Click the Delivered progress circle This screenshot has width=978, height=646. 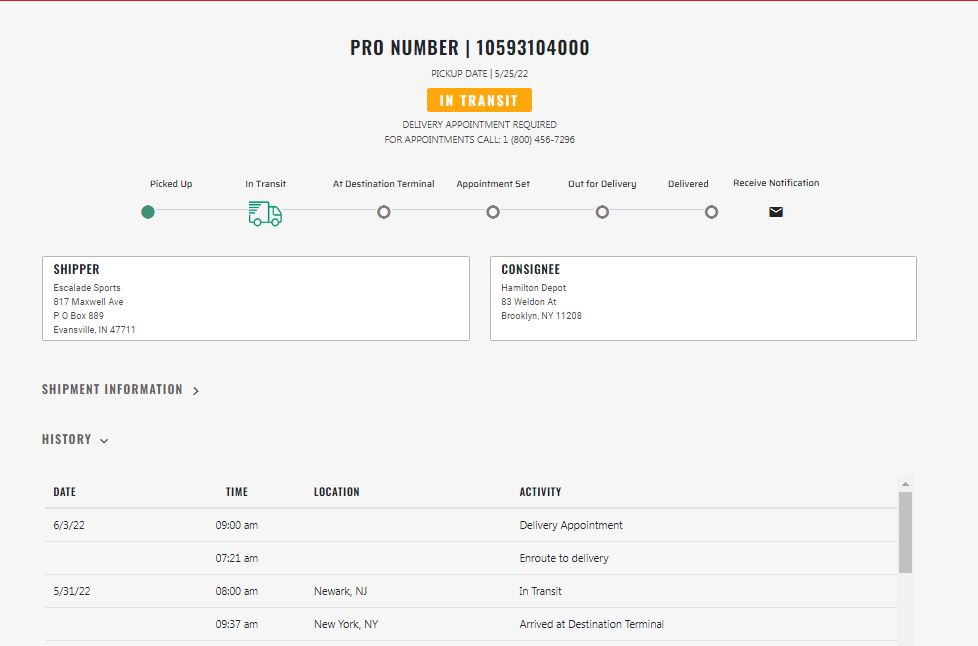pyautogui.click(x=711, y=212)
